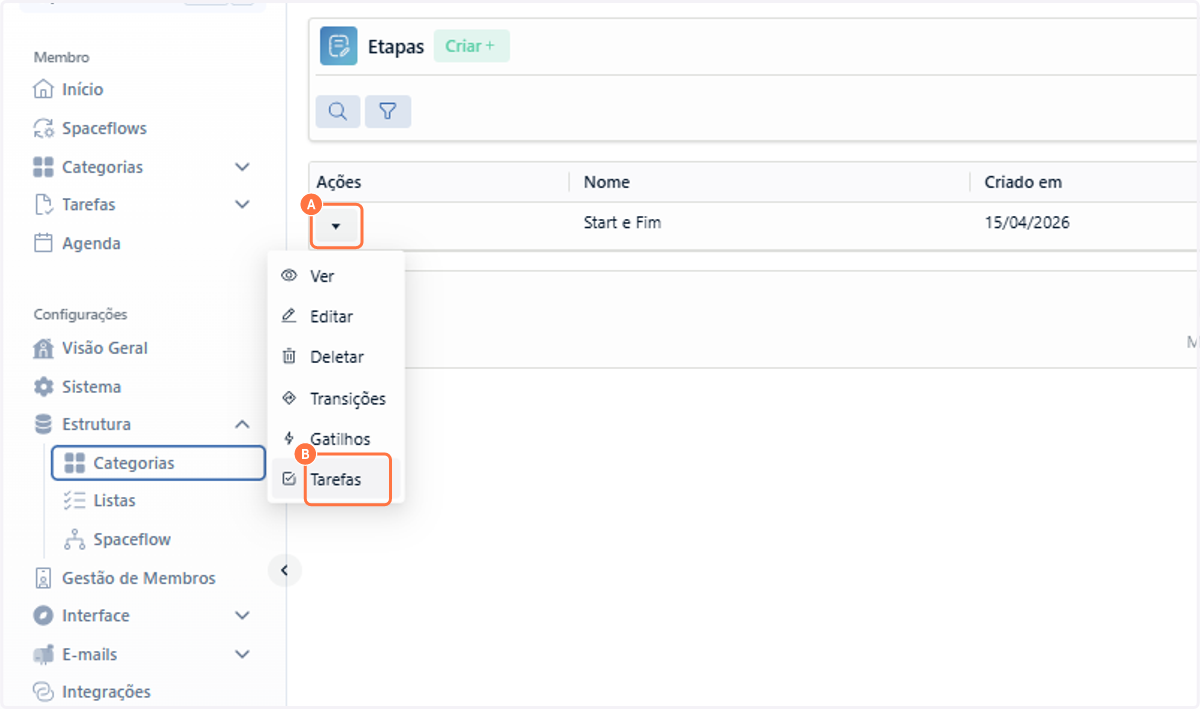1200x709 pixels.
Task: Open actions dropdown for Start e Fim row
Action: [x=336, y=226]
